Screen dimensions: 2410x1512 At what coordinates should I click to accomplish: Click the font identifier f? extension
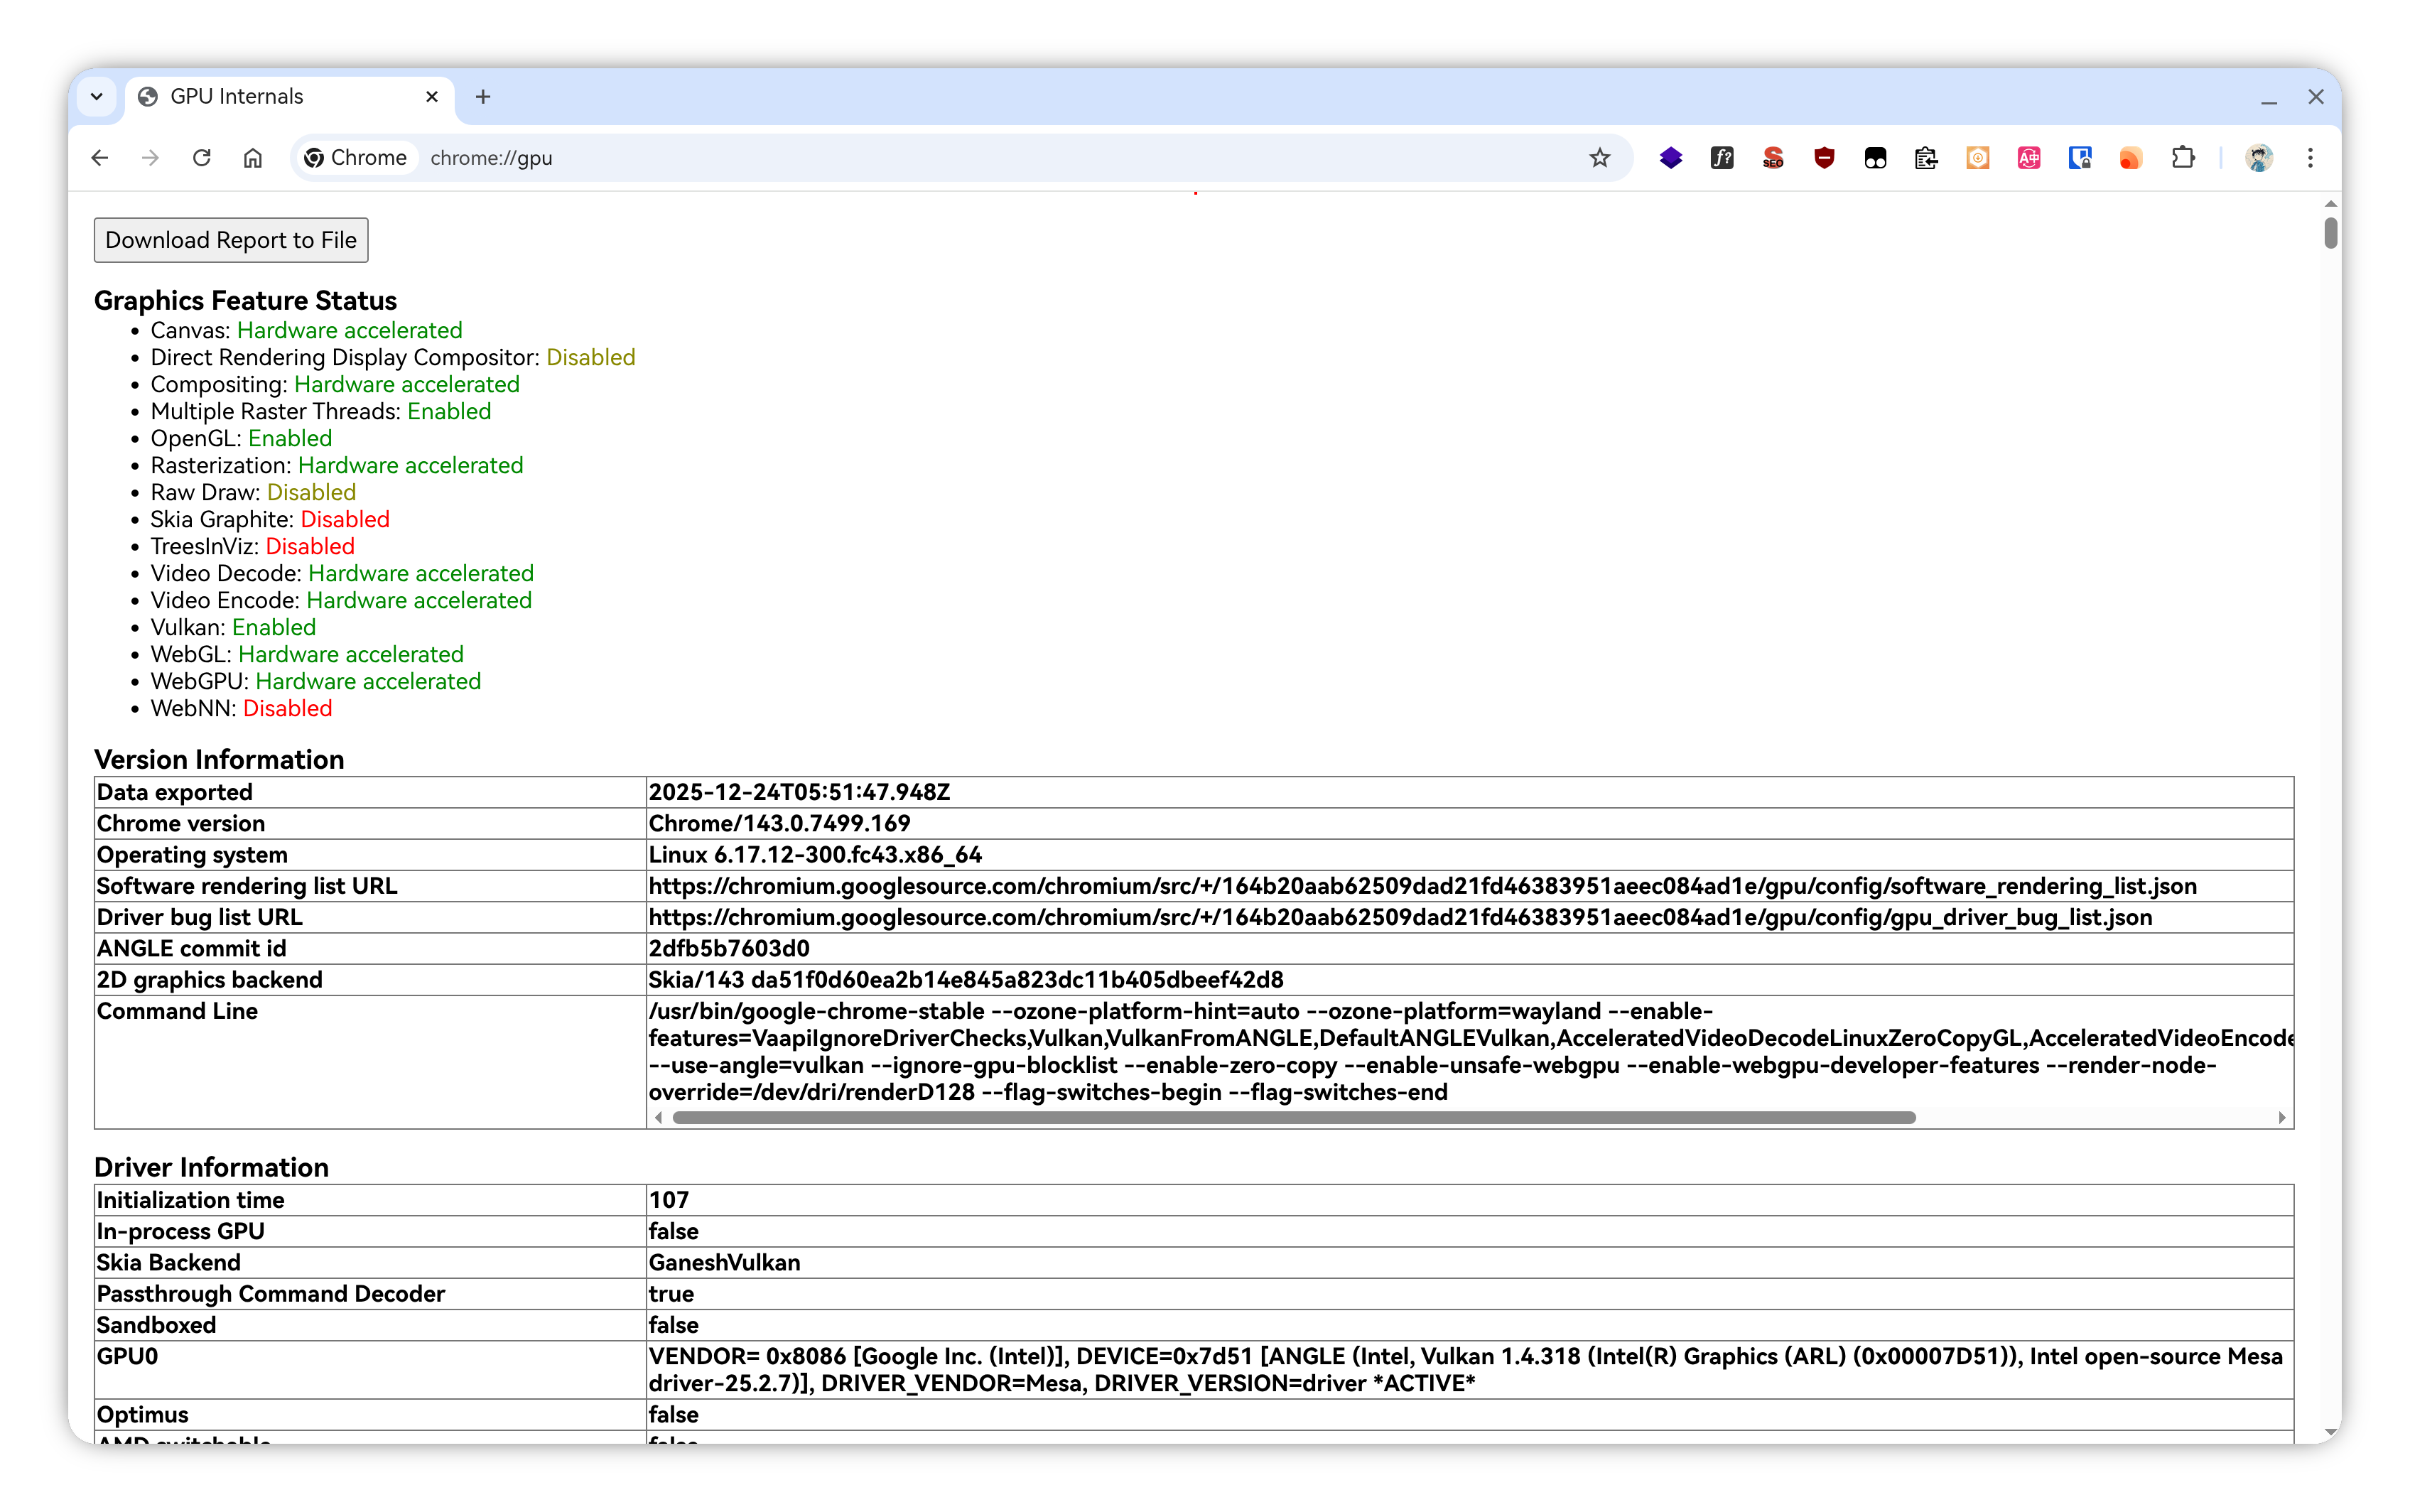click(x=1721, y=158)
